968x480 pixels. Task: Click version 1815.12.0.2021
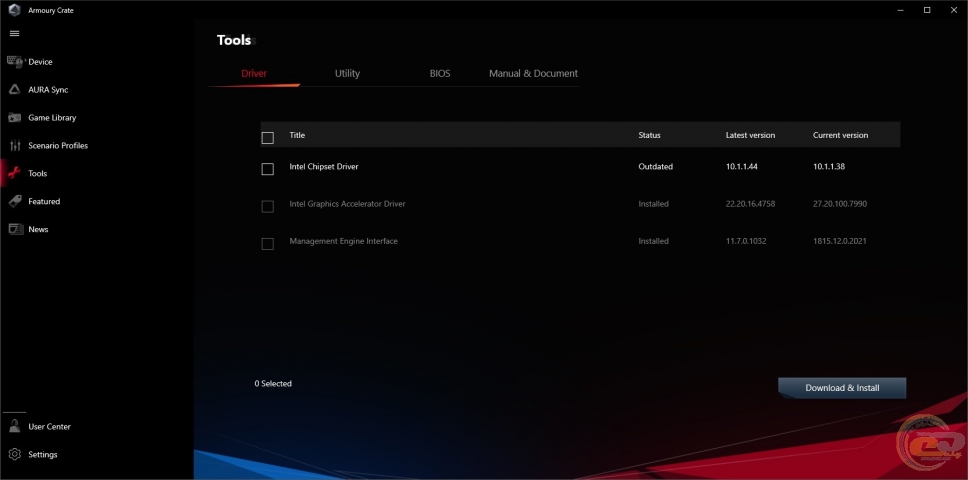pos(840,241)
